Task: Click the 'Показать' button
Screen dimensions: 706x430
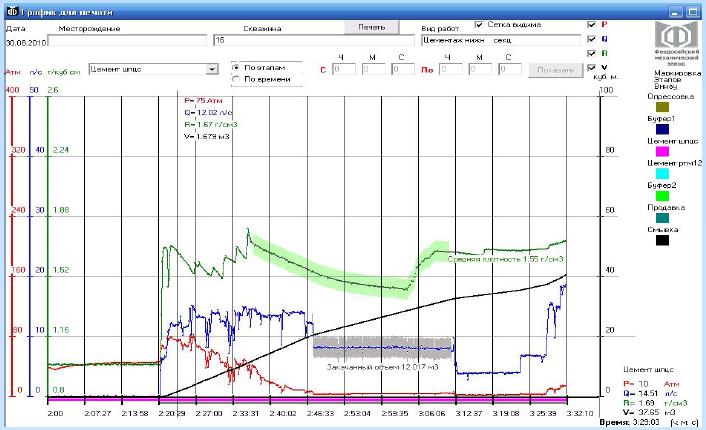Action: 556,70
